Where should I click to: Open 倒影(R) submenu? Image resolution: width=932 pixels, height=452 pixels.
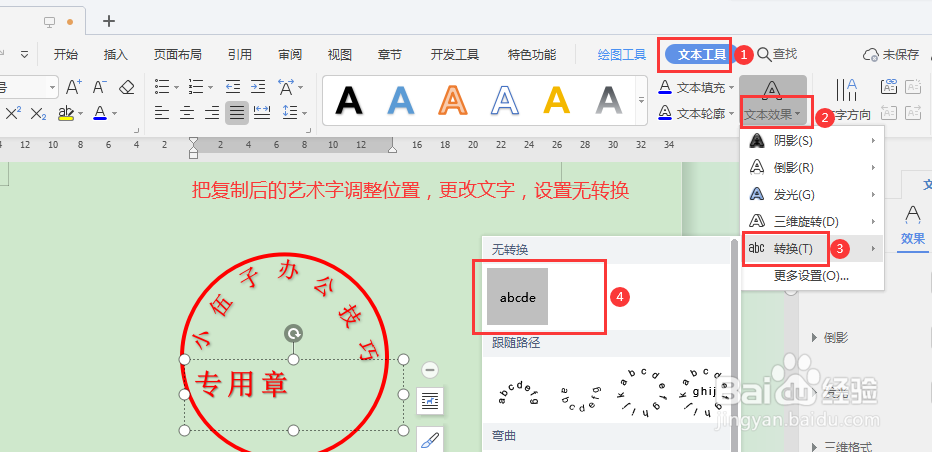pyautogui.click(x=812, y=168)
